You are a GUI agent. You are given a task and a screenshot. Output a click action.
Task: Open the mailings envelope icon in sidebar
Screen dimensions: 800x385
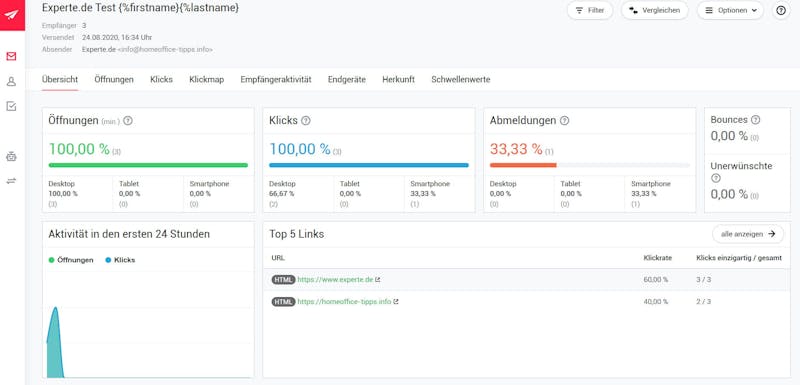tap(11, 56)
